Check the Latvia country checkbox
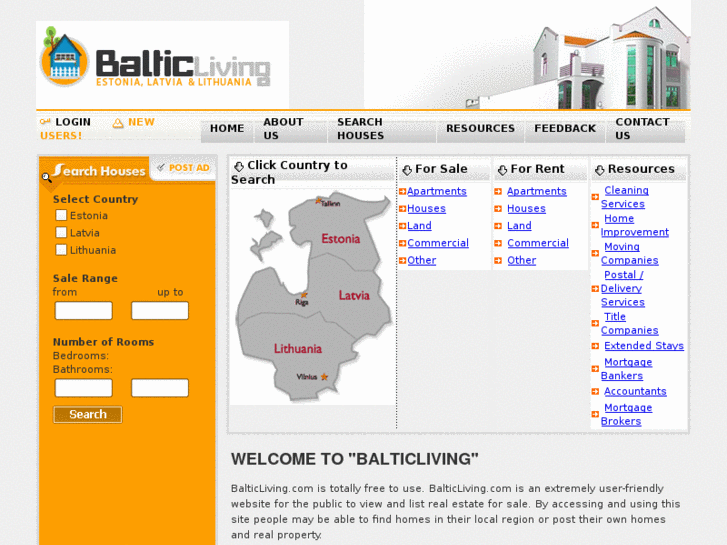The image size is (727, 545). pyautogui.click(x=61, y=232)
